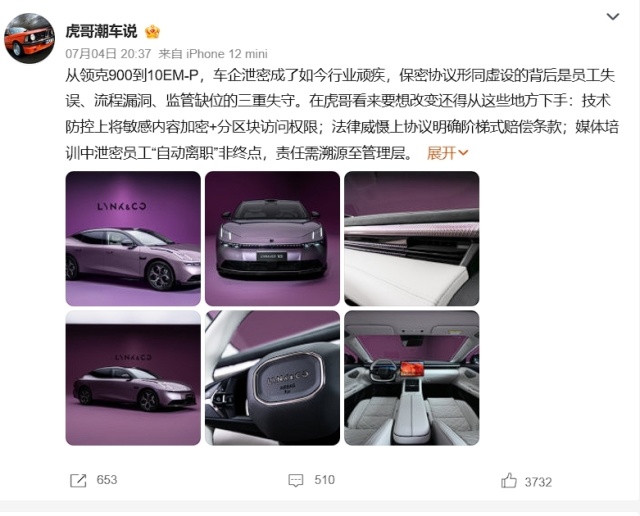Open the LYNK&CO side view car photo
Image resolution: width=640 pixels, height=516 pixels.
(133, 238)
